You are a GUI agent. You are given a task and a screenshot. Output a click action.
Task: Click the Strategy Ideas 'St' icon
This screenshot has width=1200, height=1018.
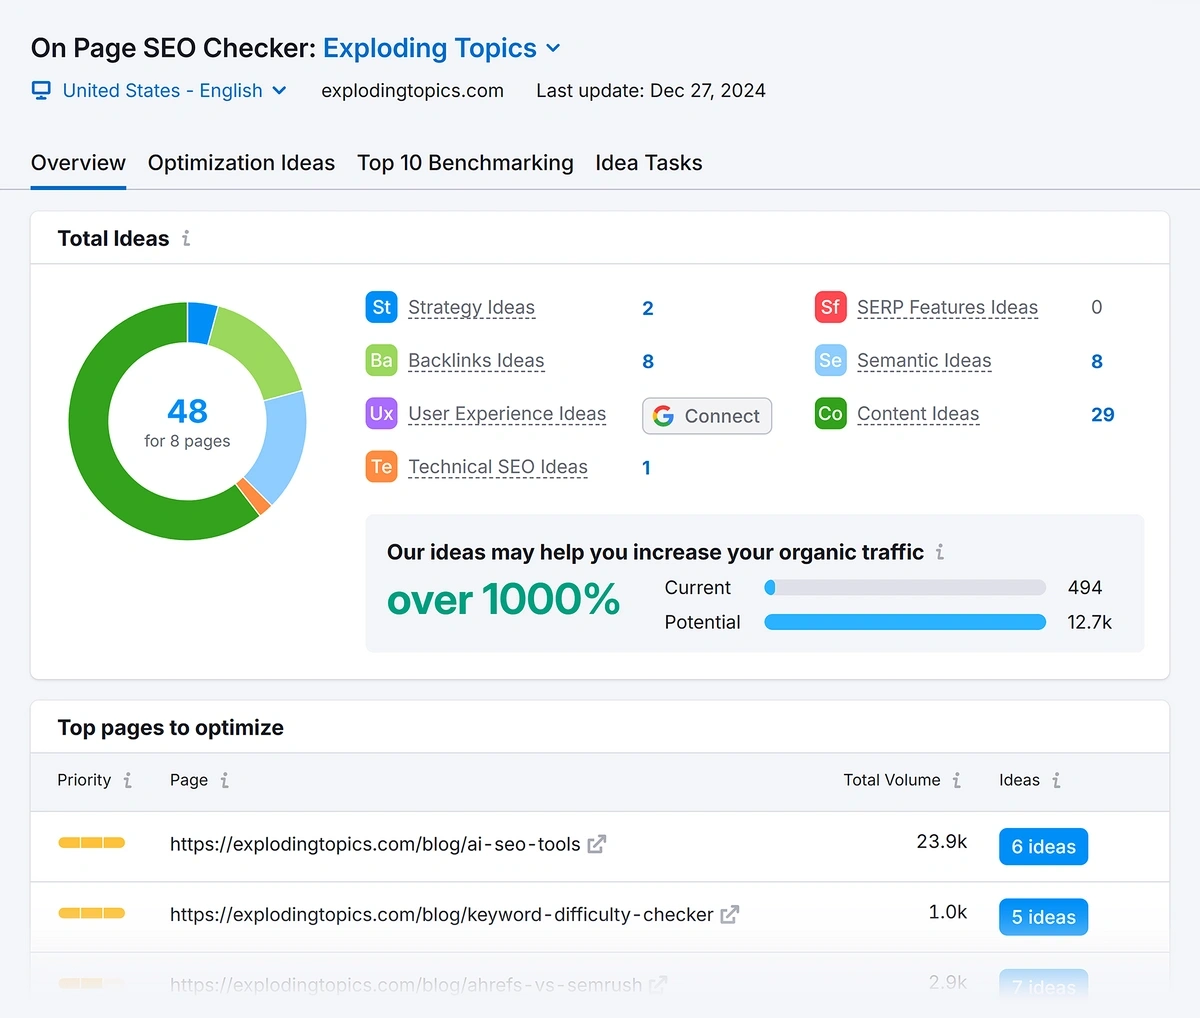[x=382, y=307]
